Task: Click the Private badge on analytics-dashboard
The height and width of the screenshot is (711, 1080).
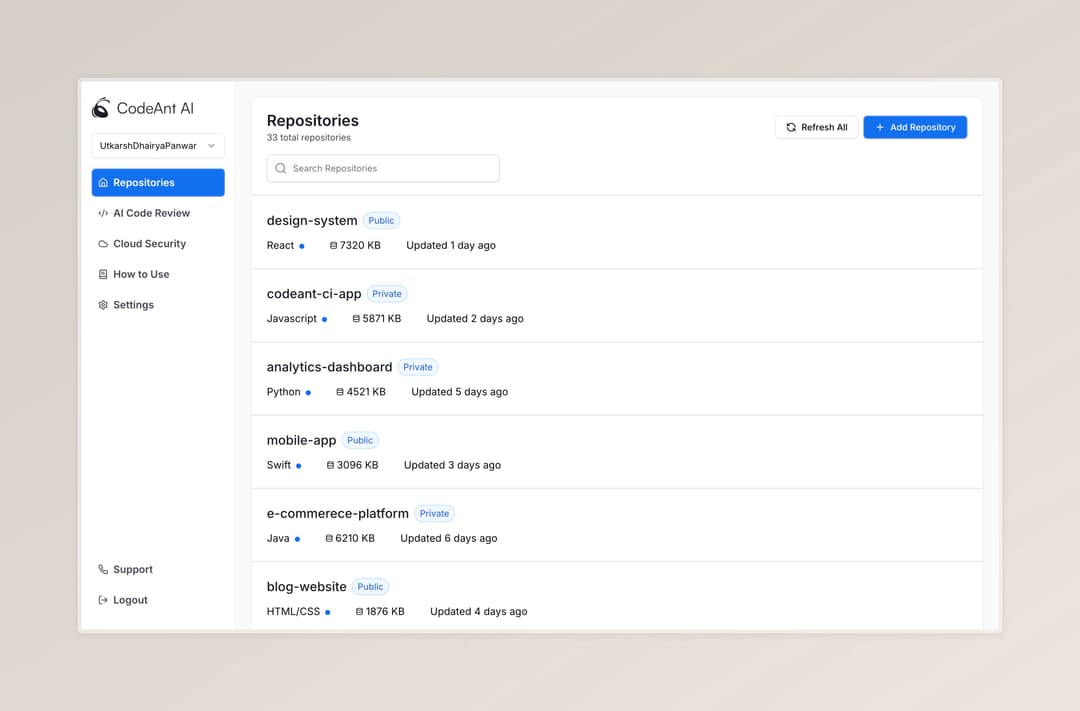Action: tap(418, 367)
